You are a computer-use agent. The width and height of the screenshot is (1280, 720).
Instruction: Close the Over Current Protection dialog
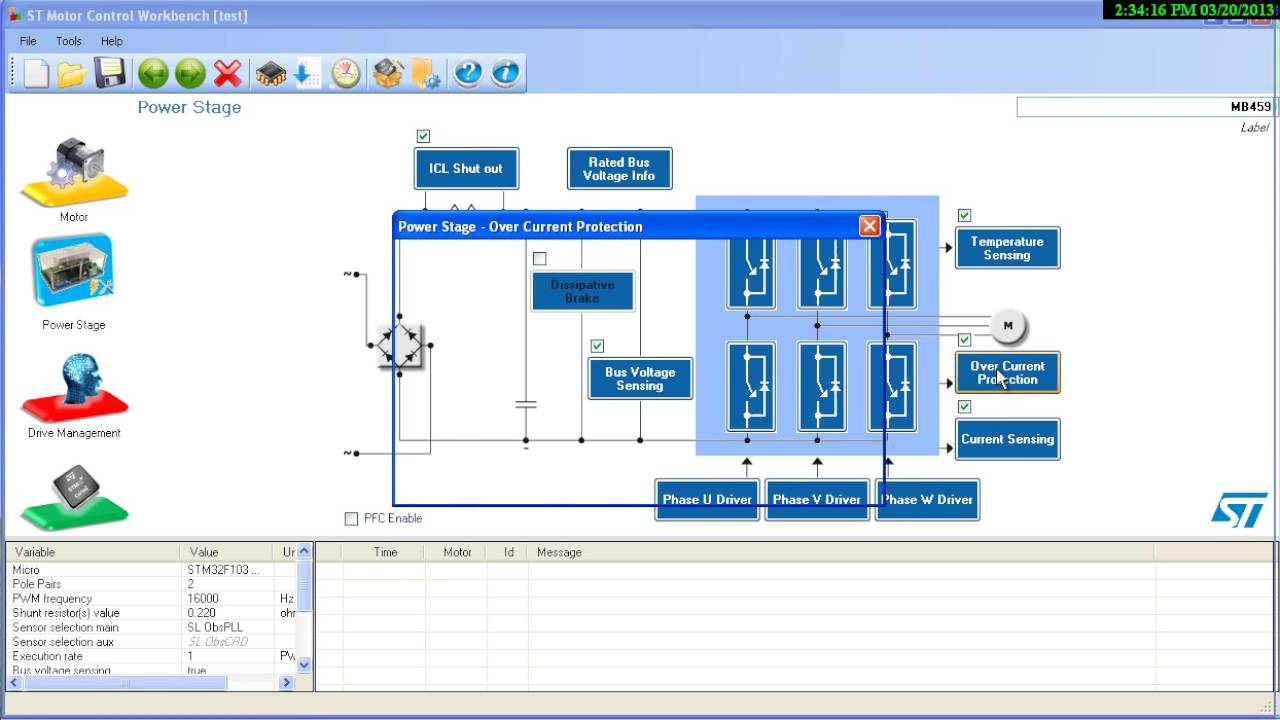coord(870,226)
